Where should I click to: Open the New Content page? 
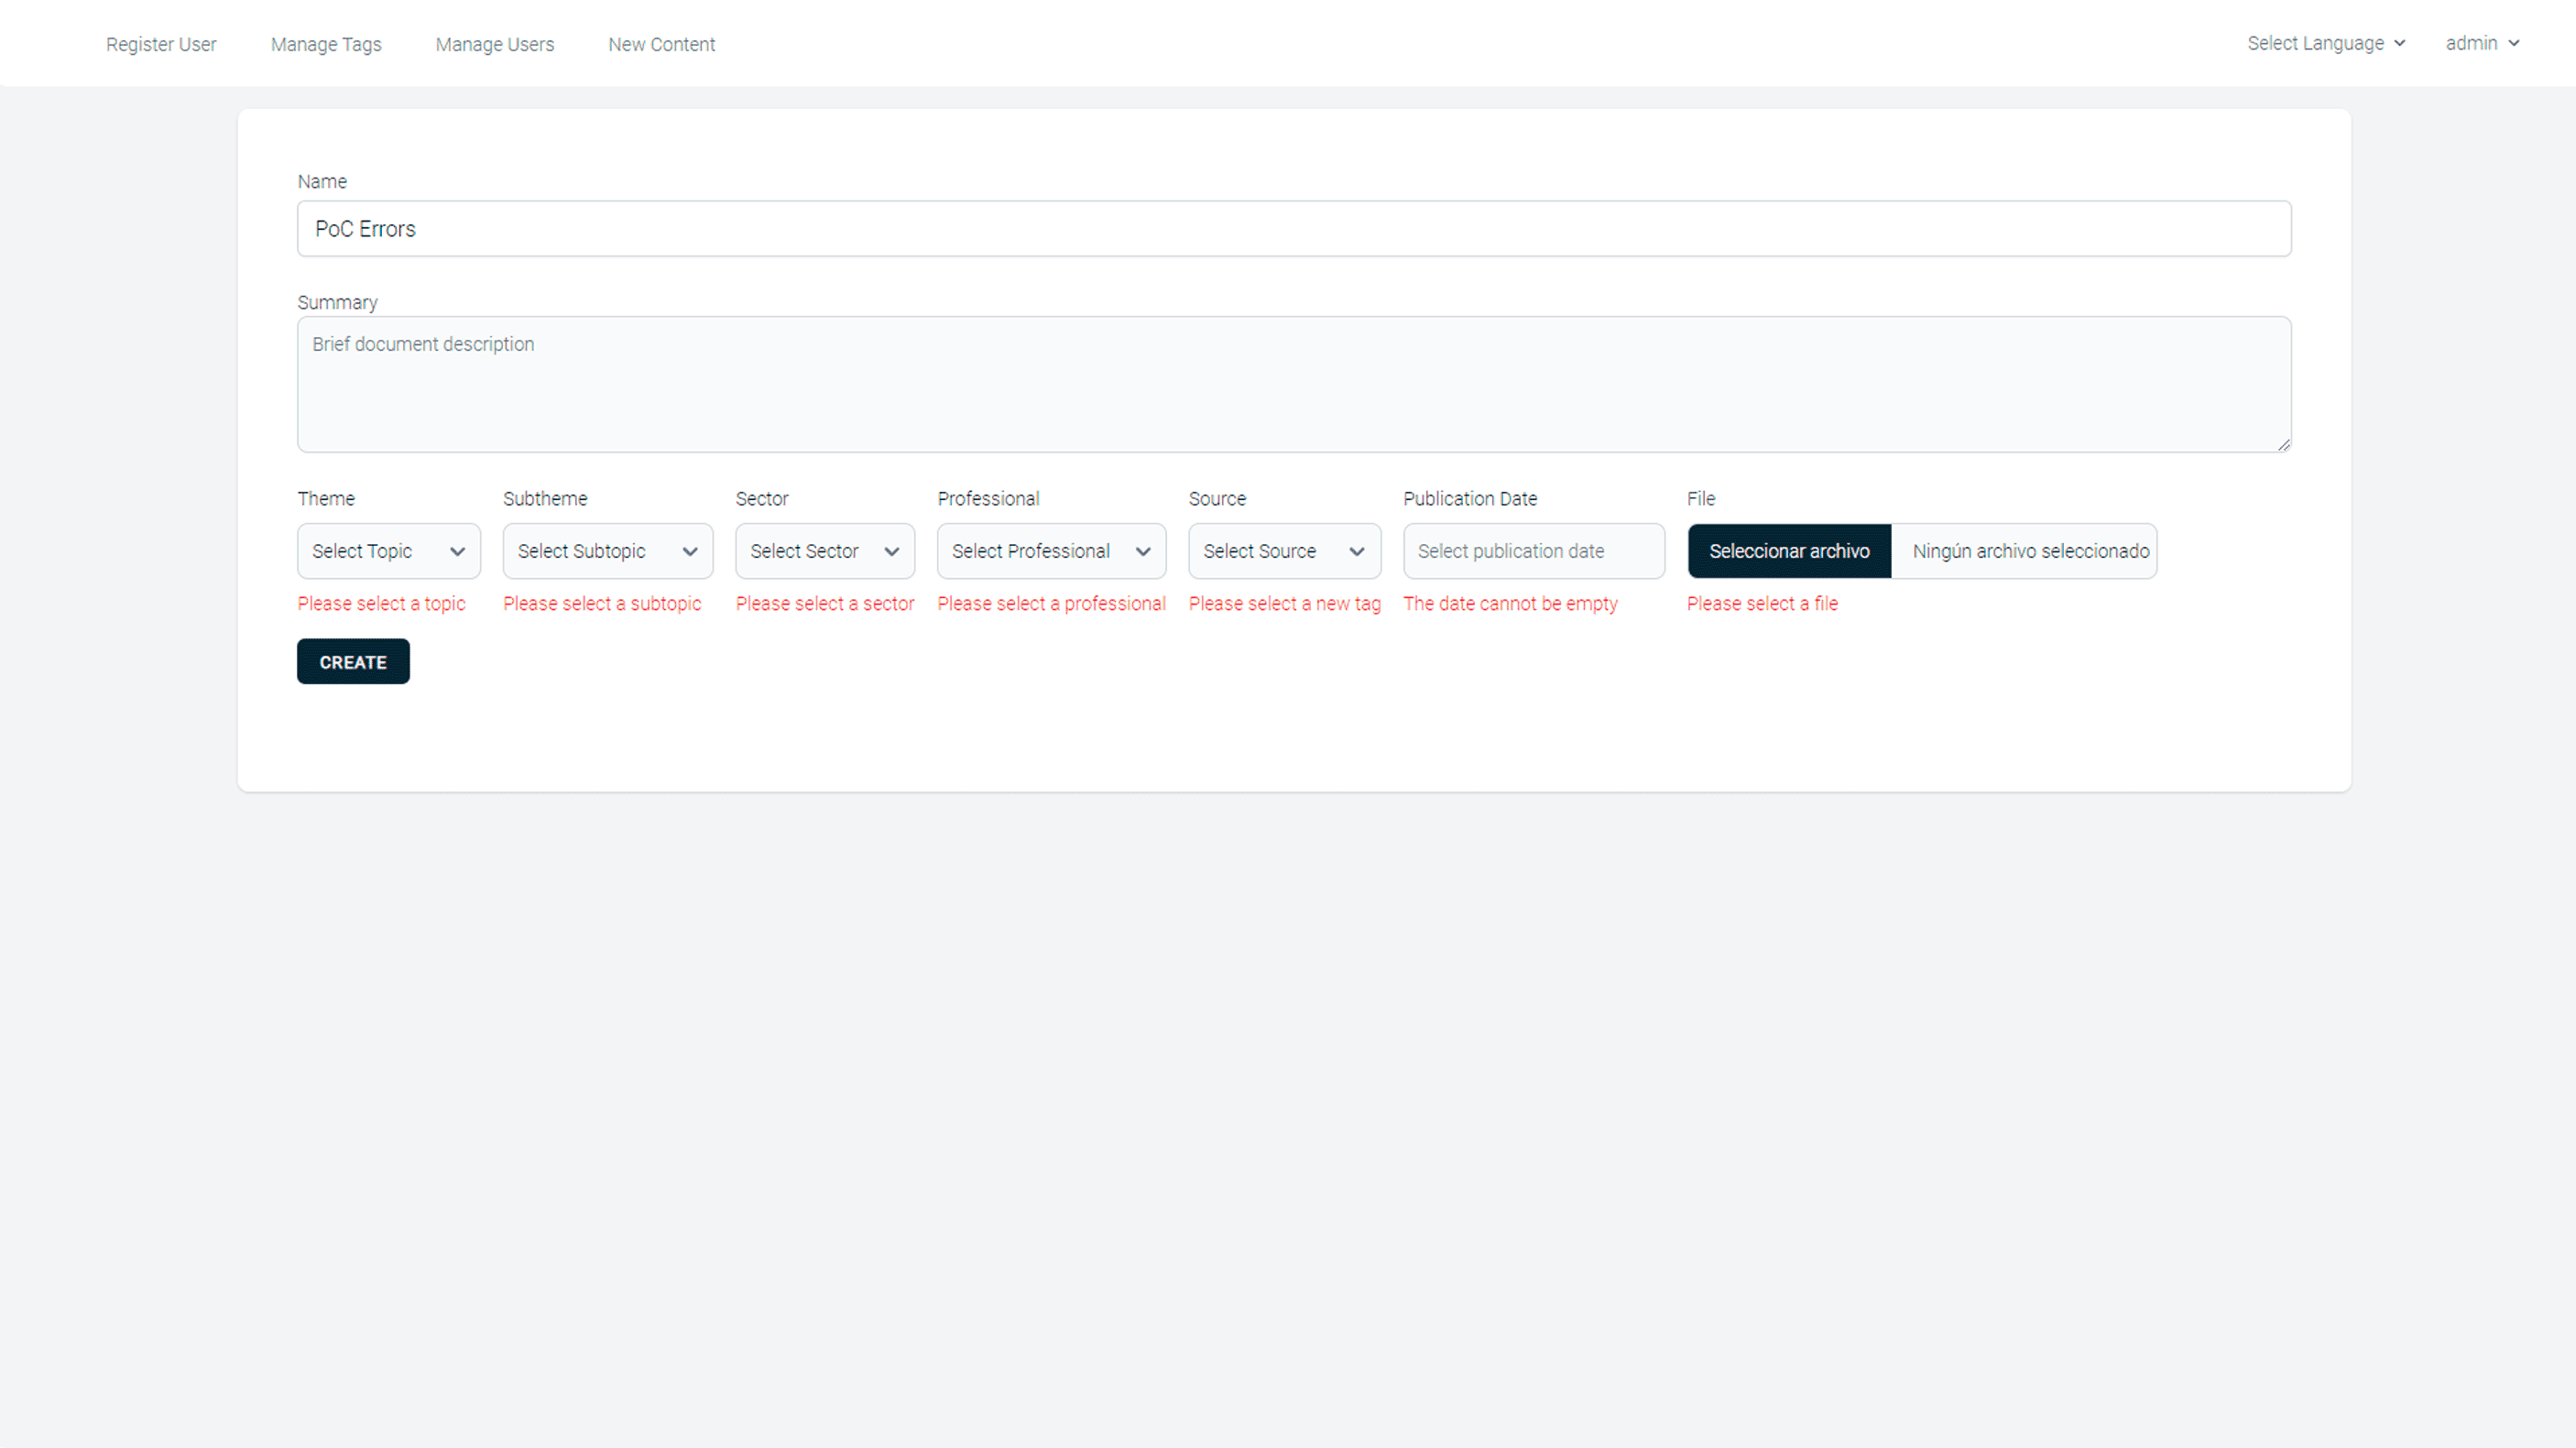click(x=661, y=44)
